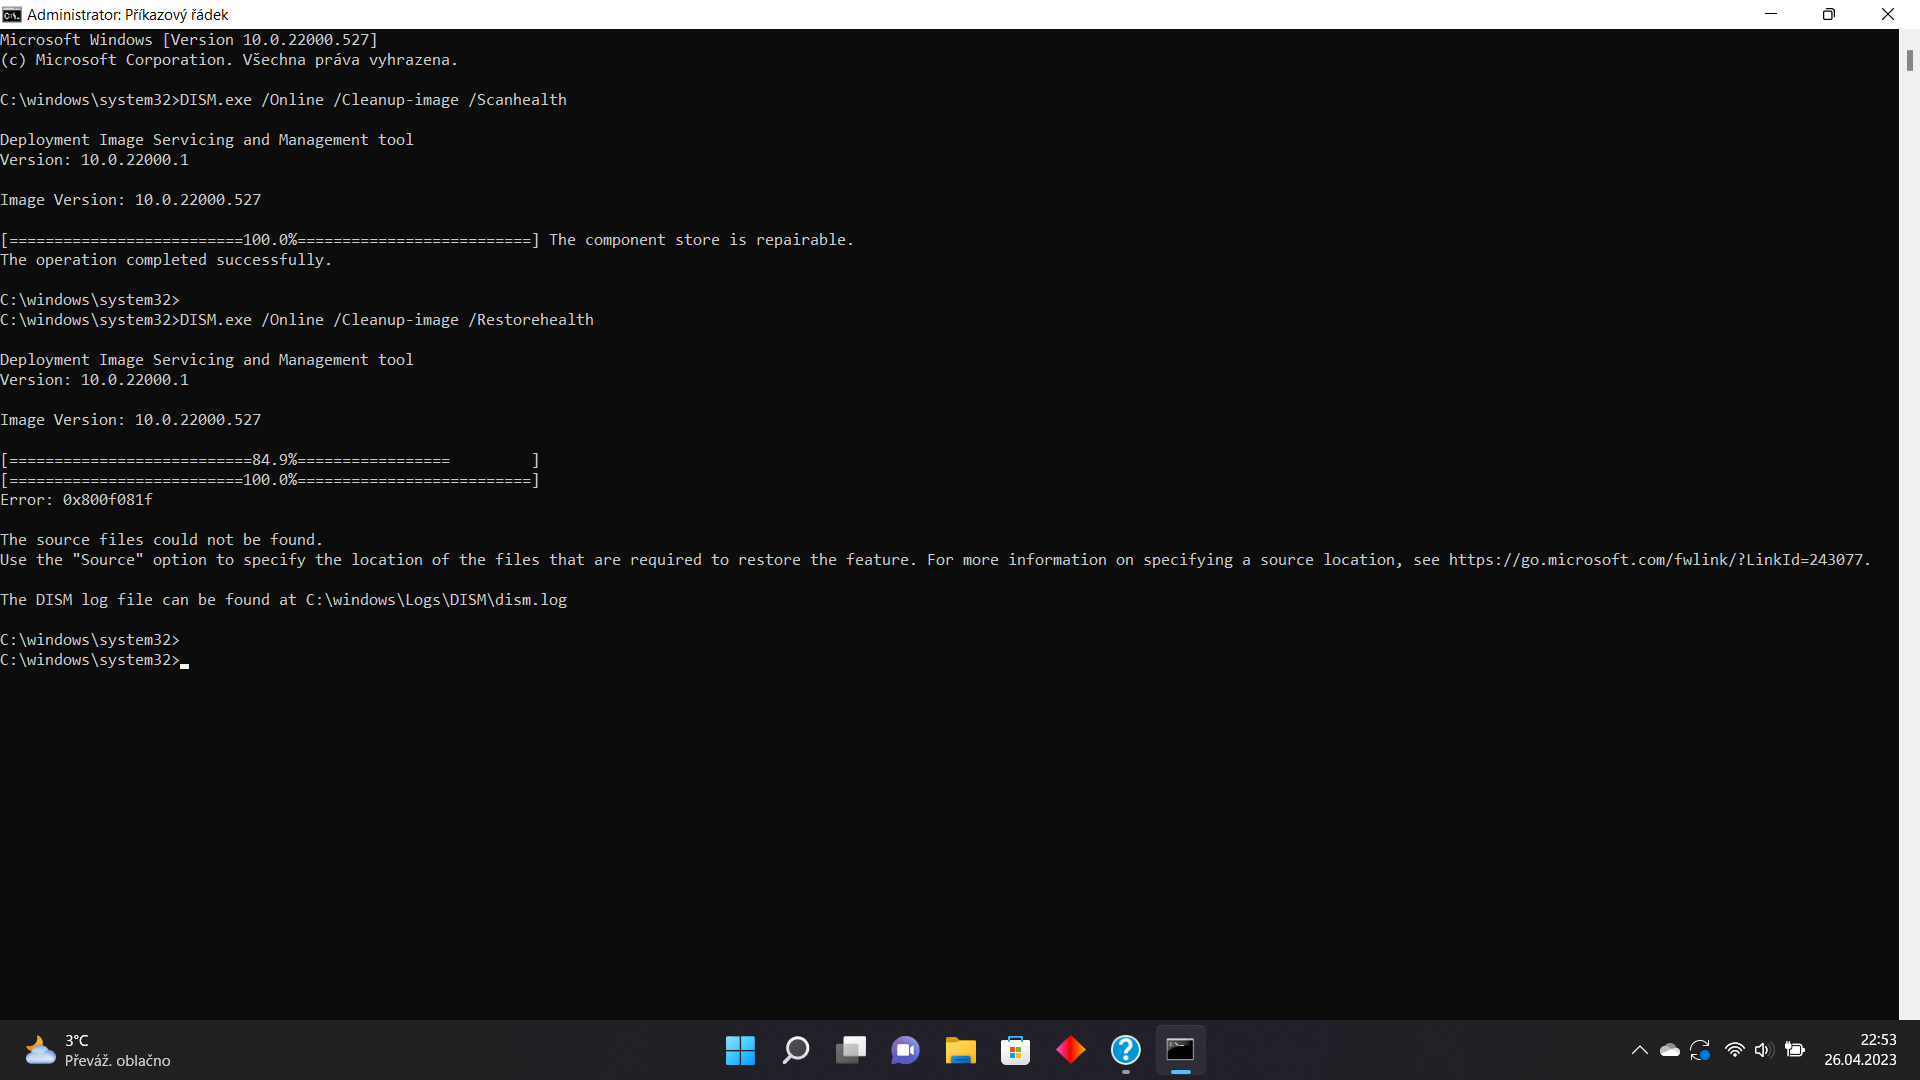Click the window title 'Administrator: Příkazový řádek'
1920x1080 pixels.
128,14
